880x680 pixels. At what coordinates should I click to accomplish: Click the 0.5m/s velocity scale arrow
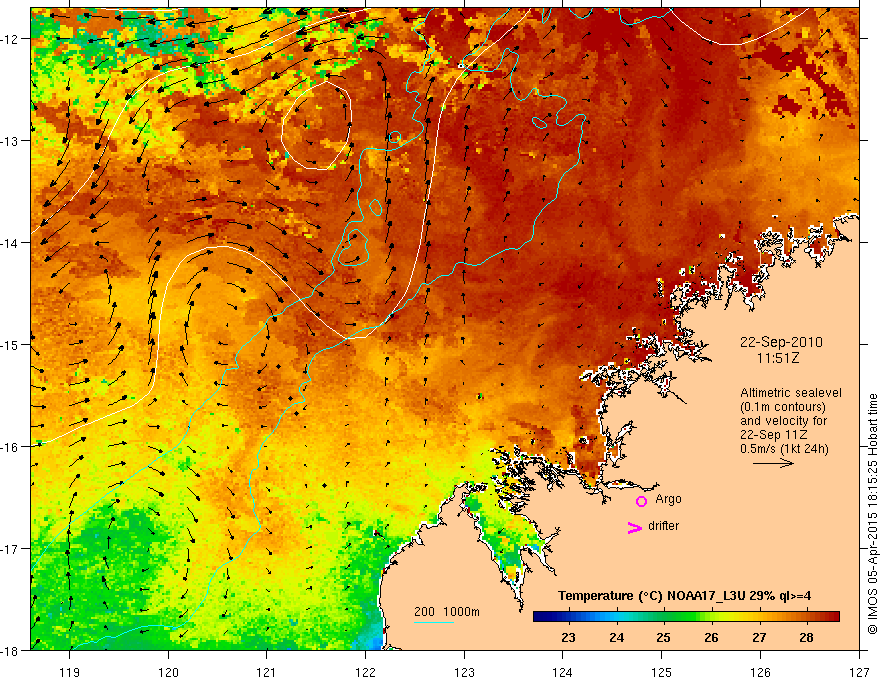(x=773, y=463)
